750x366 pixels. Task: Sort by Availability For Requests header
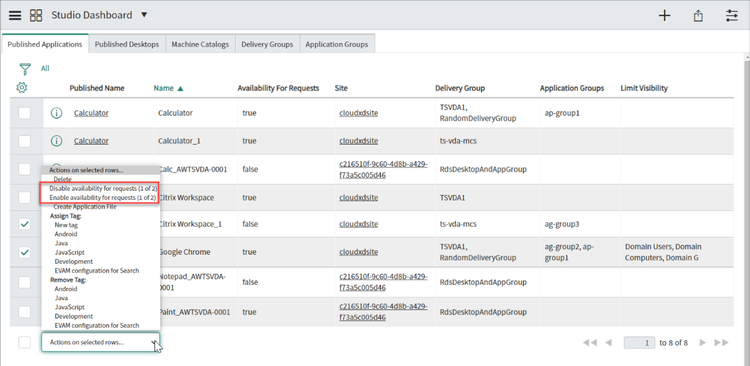pos(278,88)
